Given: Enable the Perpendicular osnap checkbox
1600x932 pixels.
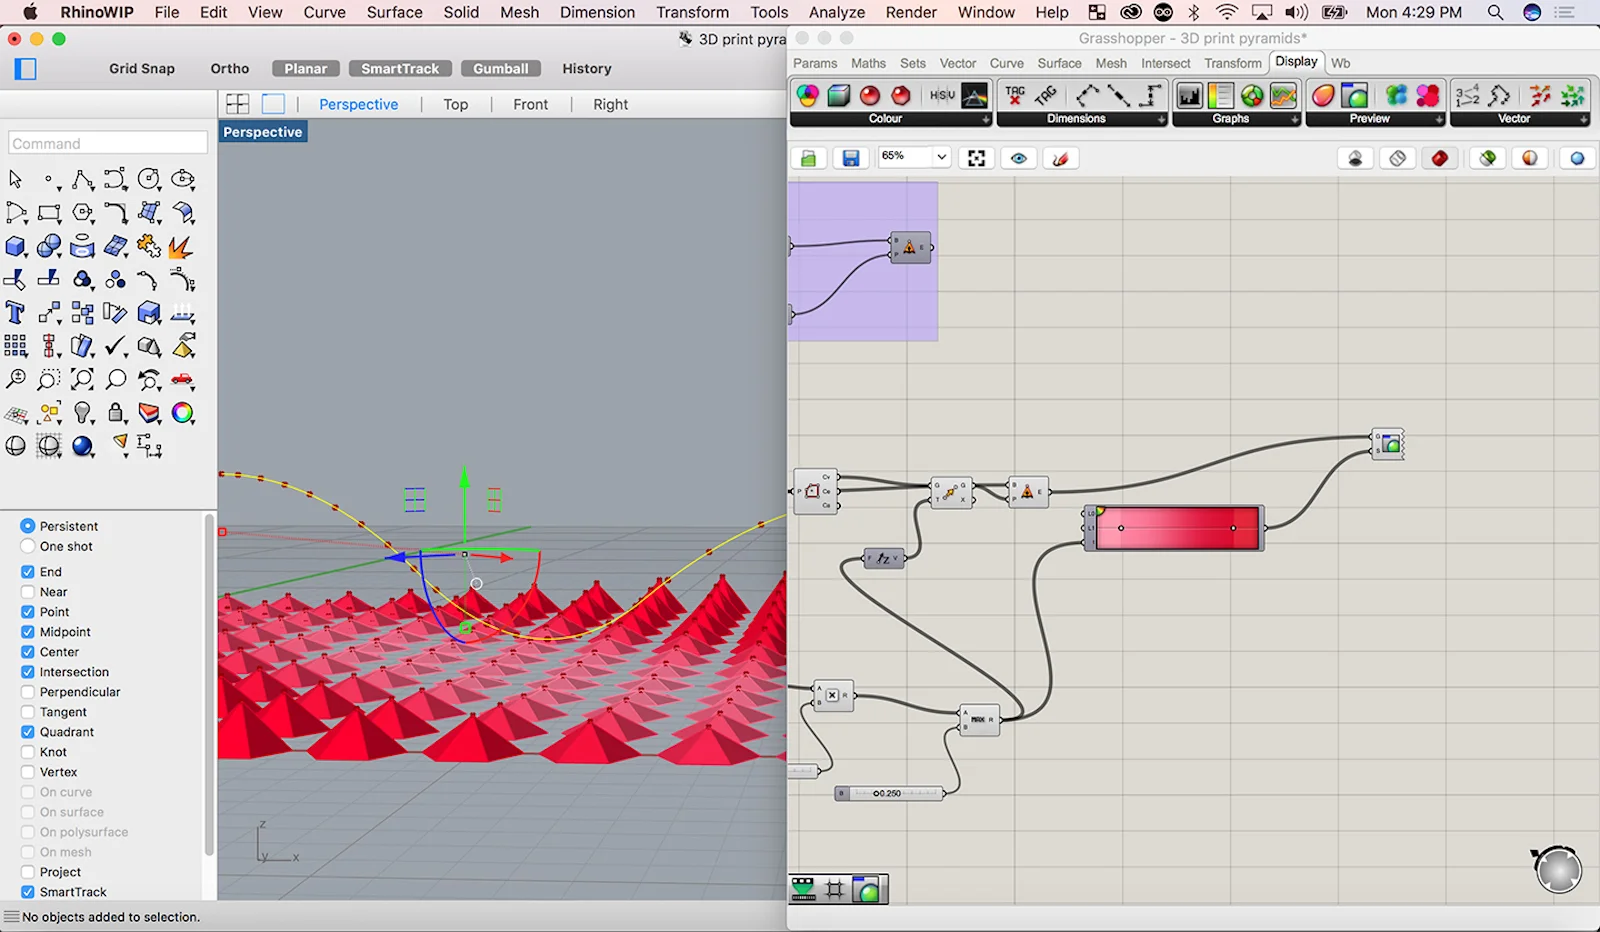Looking at the screenshot, I should 28,692.
